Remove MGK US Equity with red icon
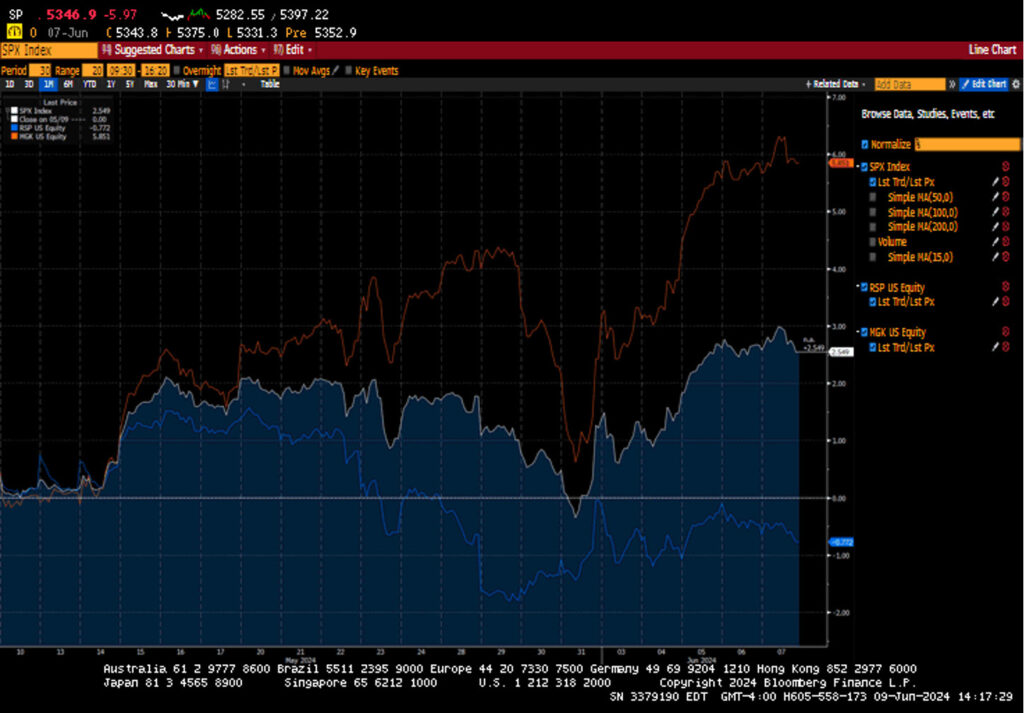Image resolution: width=1024 pixels, height=713 pixels. (1006, 332)
